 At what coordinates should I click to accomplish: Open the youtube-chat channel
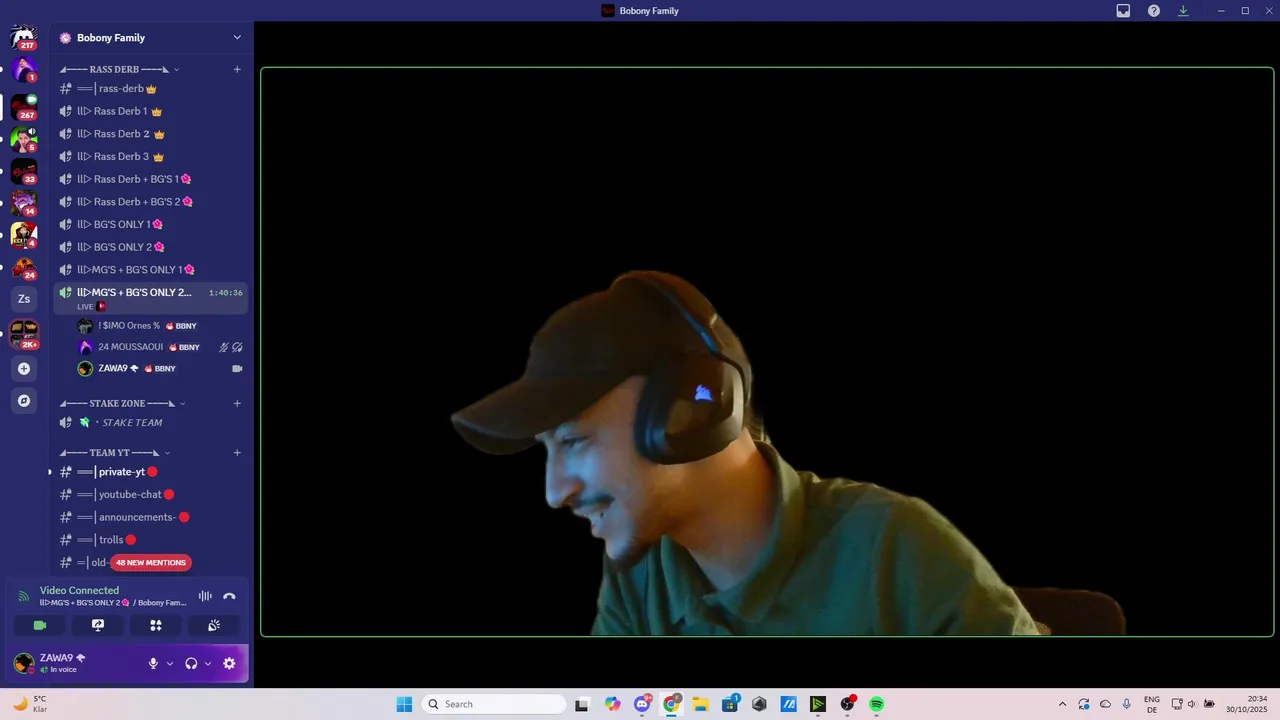pyautogui.click(x=150, y=494)
